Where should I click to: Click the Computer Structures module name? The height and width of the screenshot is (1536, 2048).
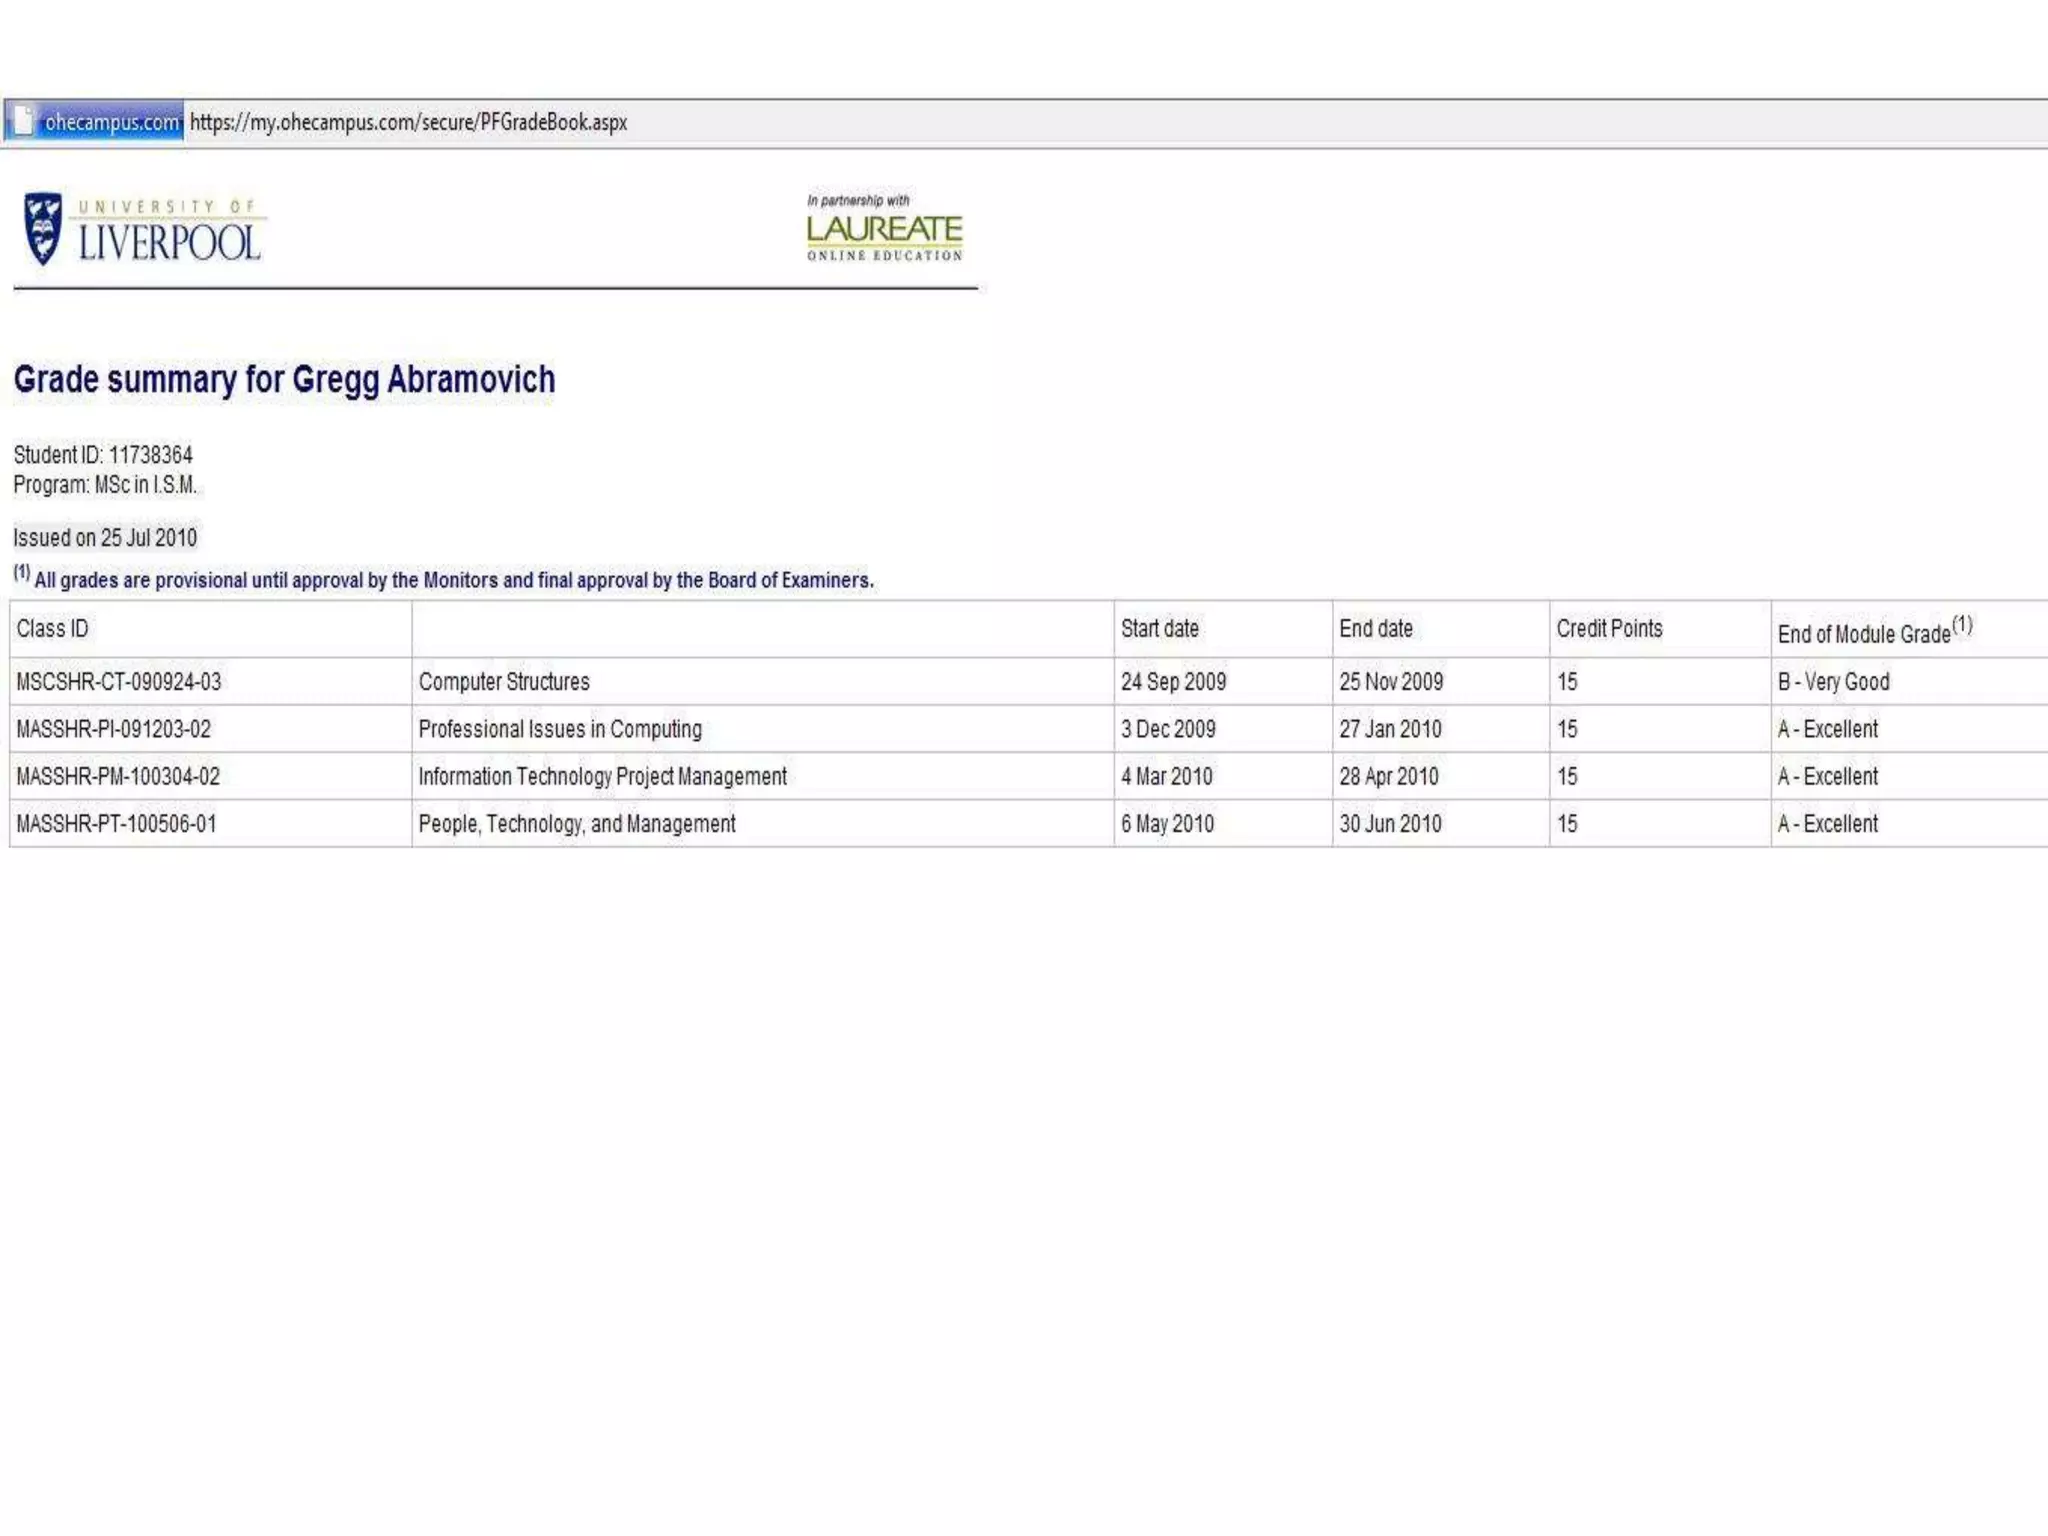504,682
